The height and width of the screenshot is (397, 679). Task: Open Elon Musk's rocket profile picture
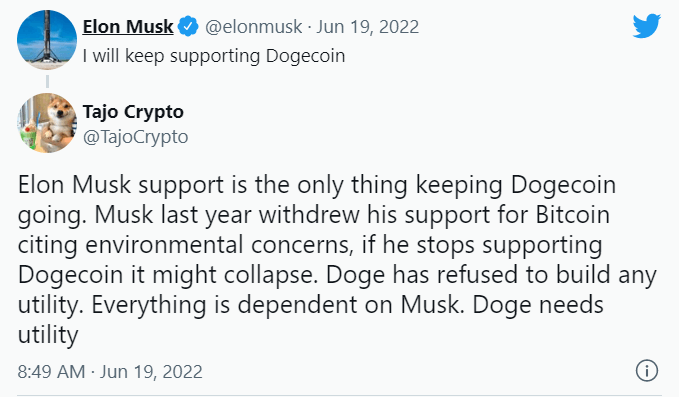47,40
